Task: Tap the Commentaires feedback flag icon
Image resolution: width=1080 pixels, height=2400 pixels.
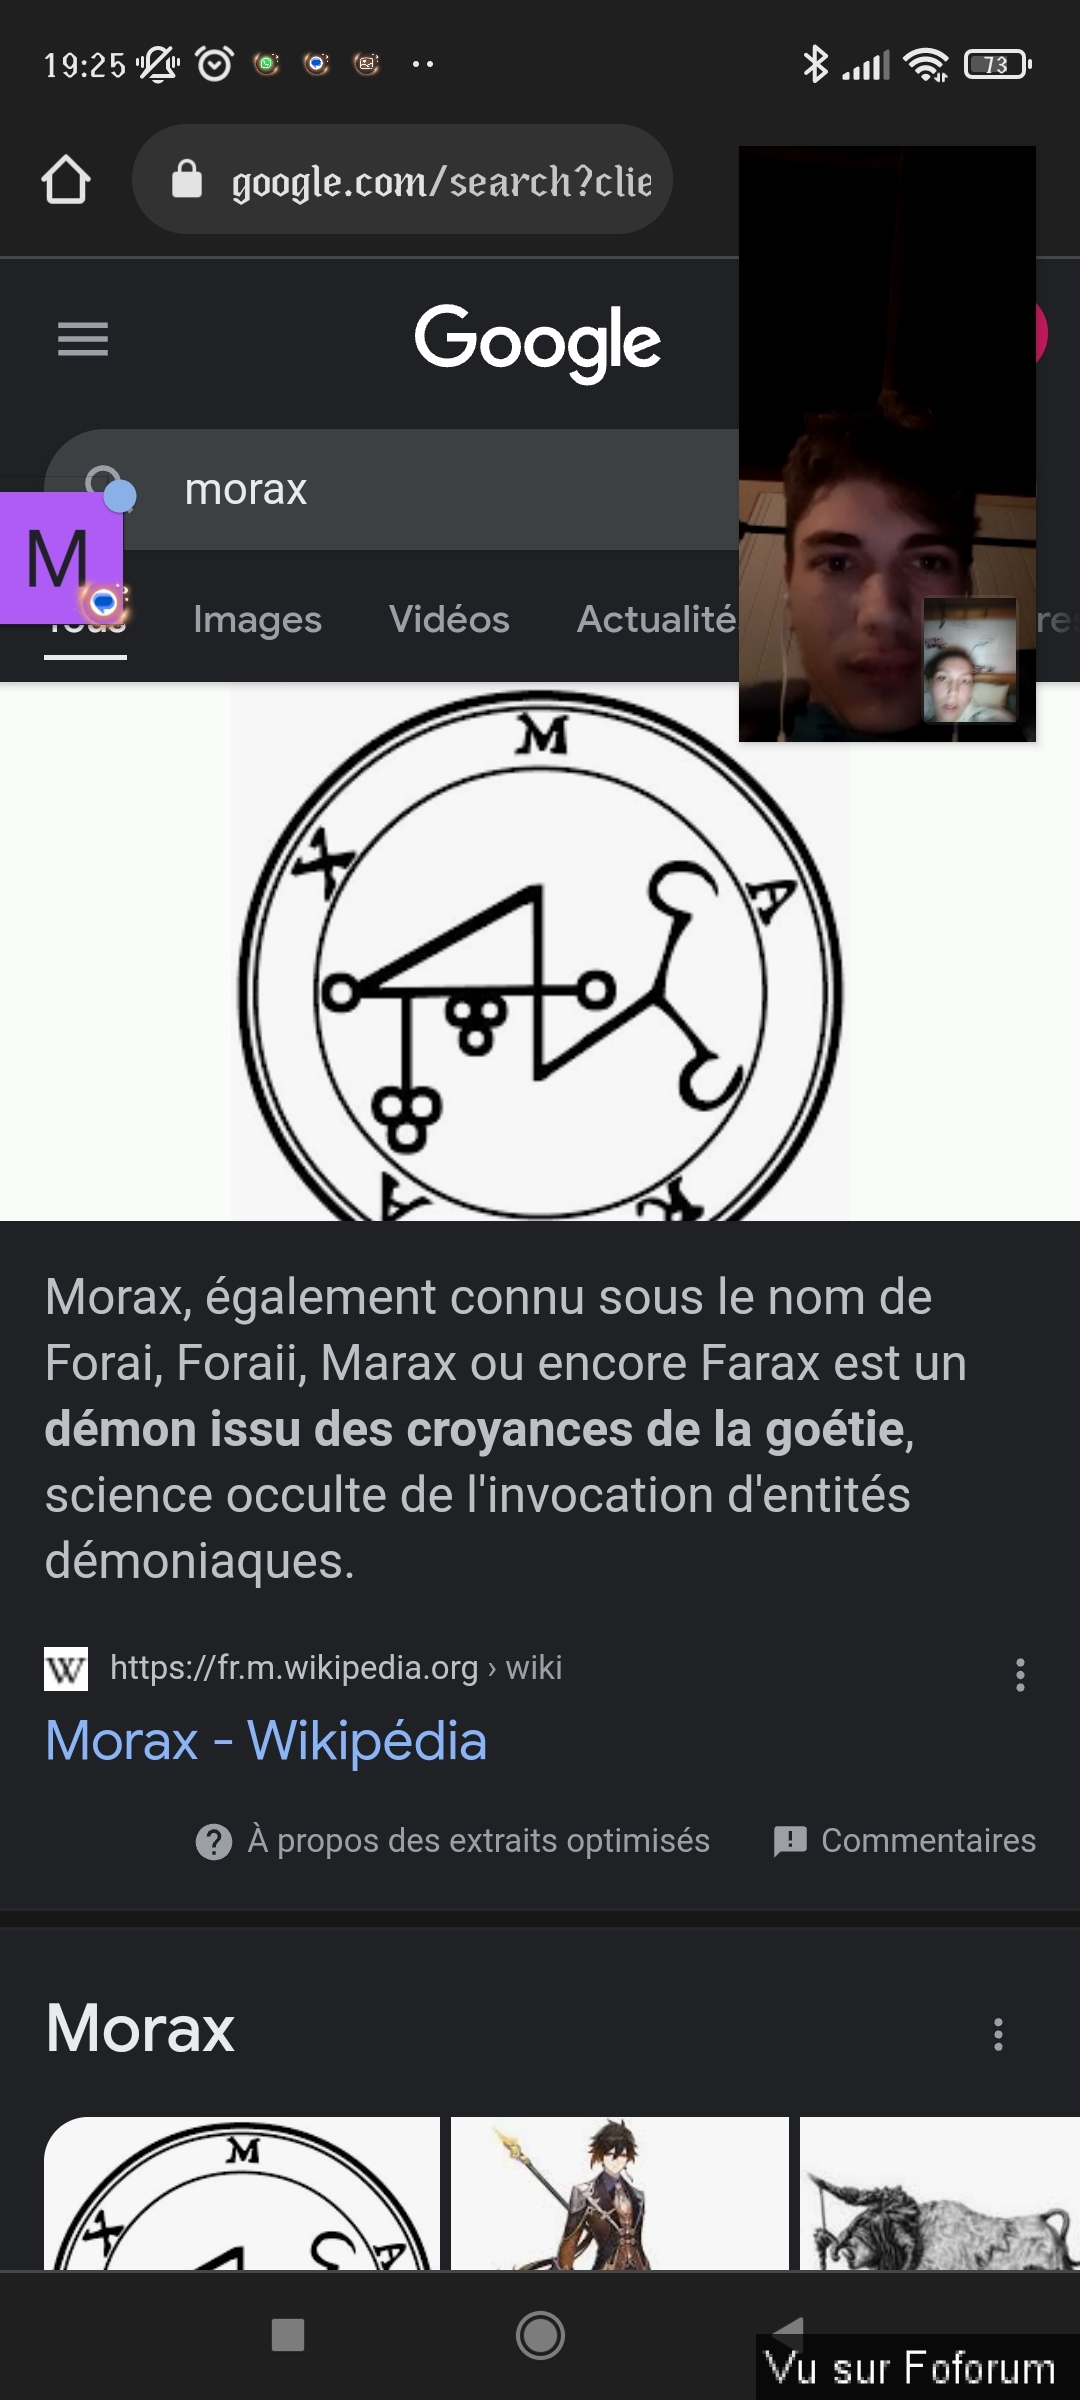Action: coord(790,1841)
